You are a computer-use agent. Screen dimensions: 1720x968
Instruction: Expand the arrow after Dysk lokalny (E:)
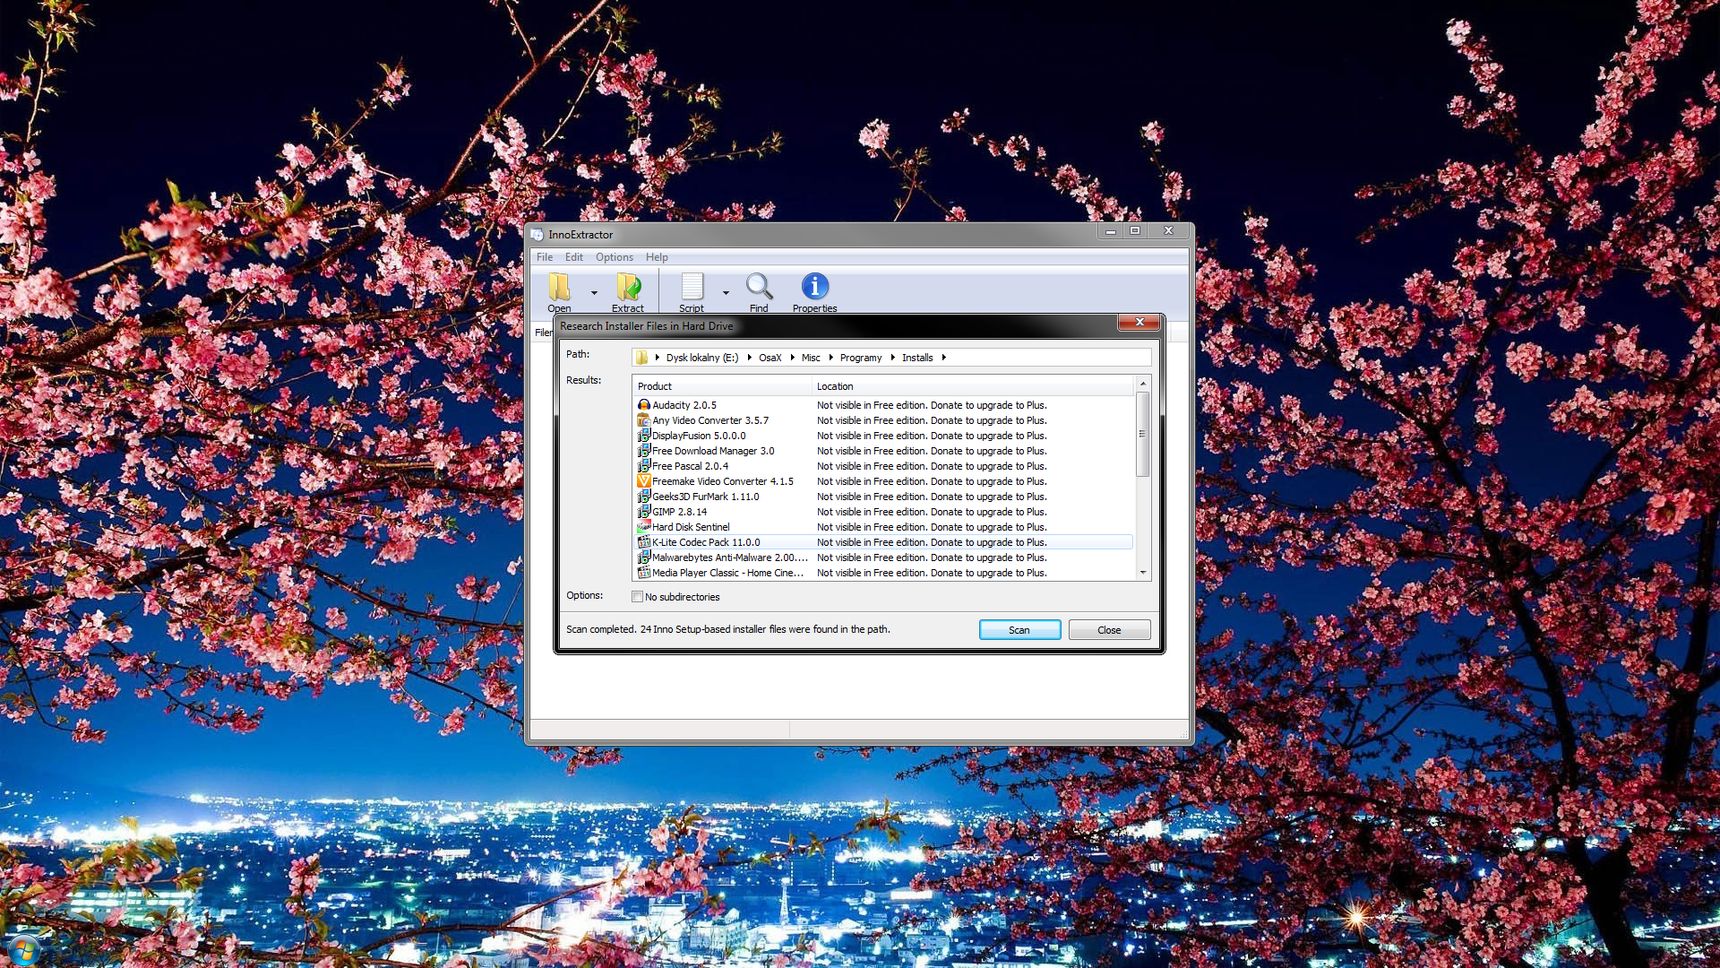[x=749, y=357]
